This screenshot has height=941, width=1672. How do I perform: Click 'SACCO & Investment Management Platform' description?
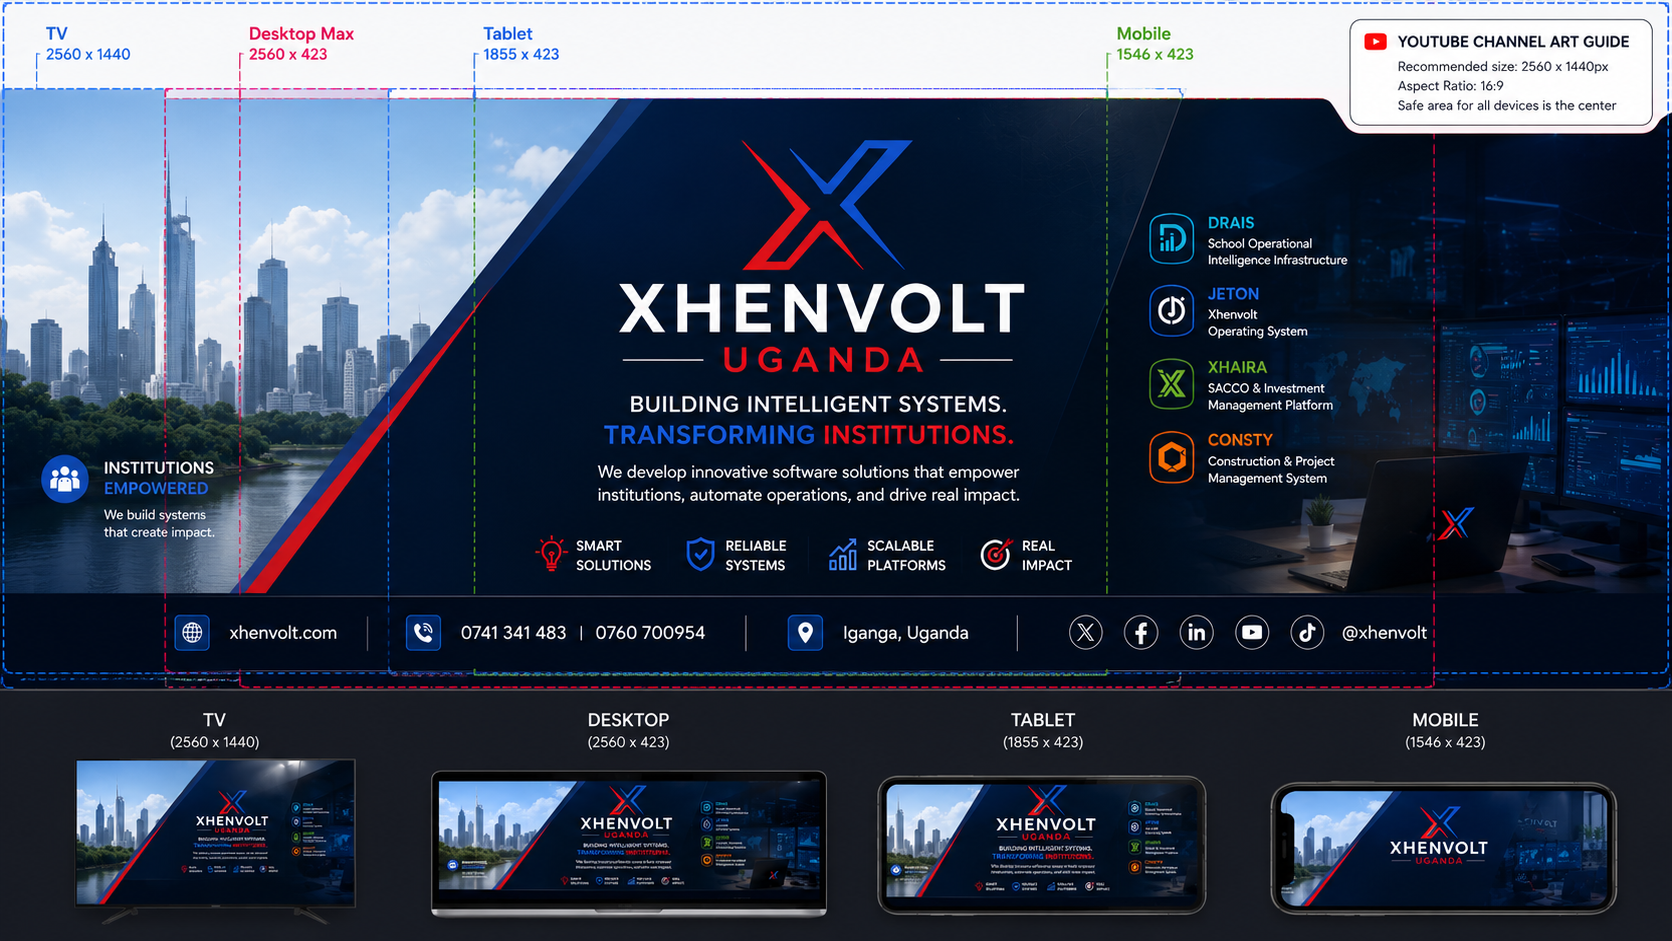[1270, 397]
